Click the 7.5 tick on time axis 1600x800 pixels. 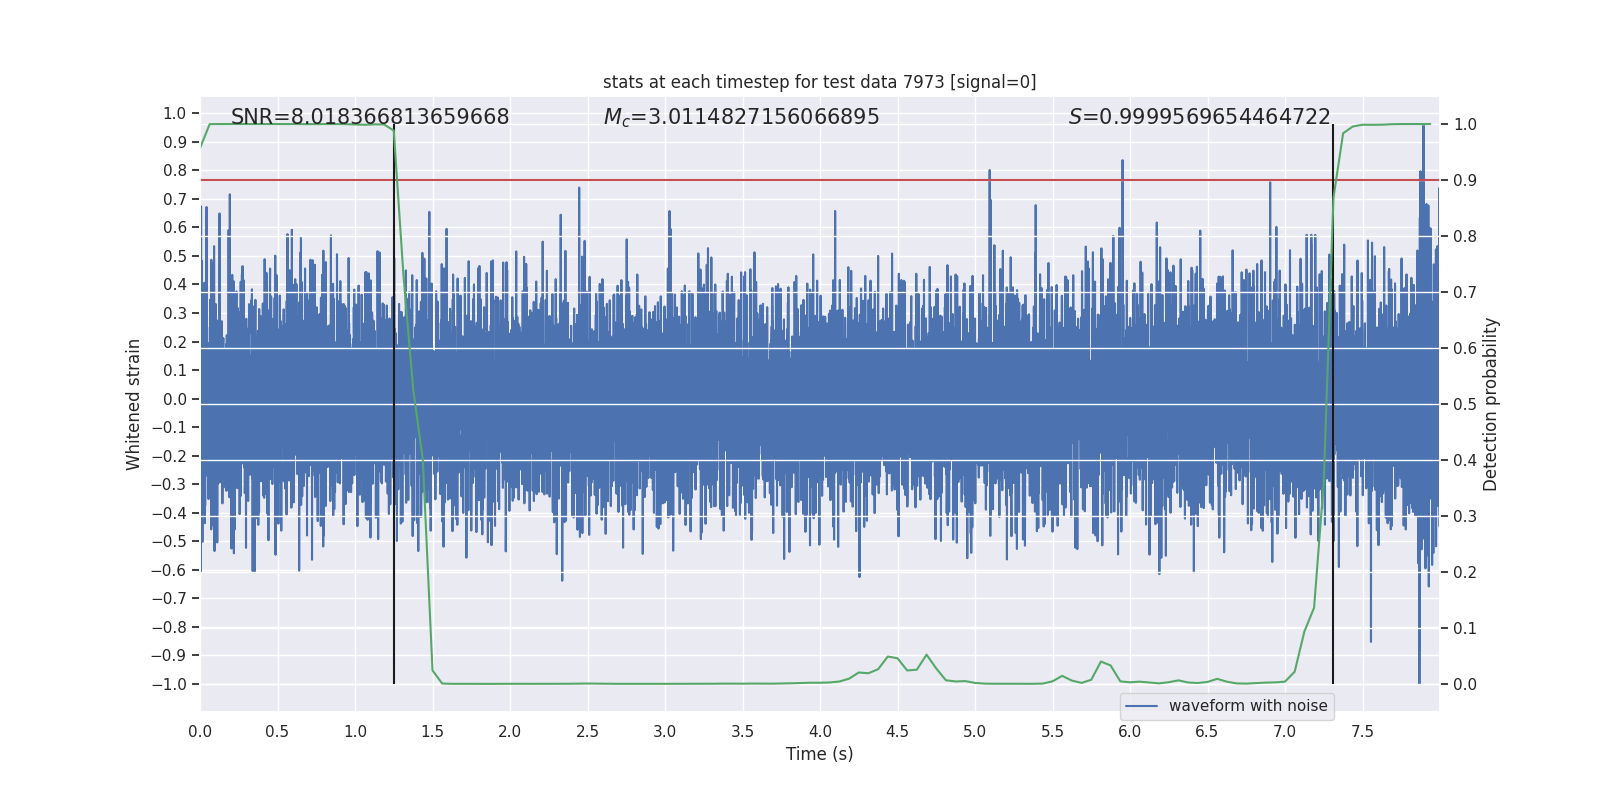1362,731
